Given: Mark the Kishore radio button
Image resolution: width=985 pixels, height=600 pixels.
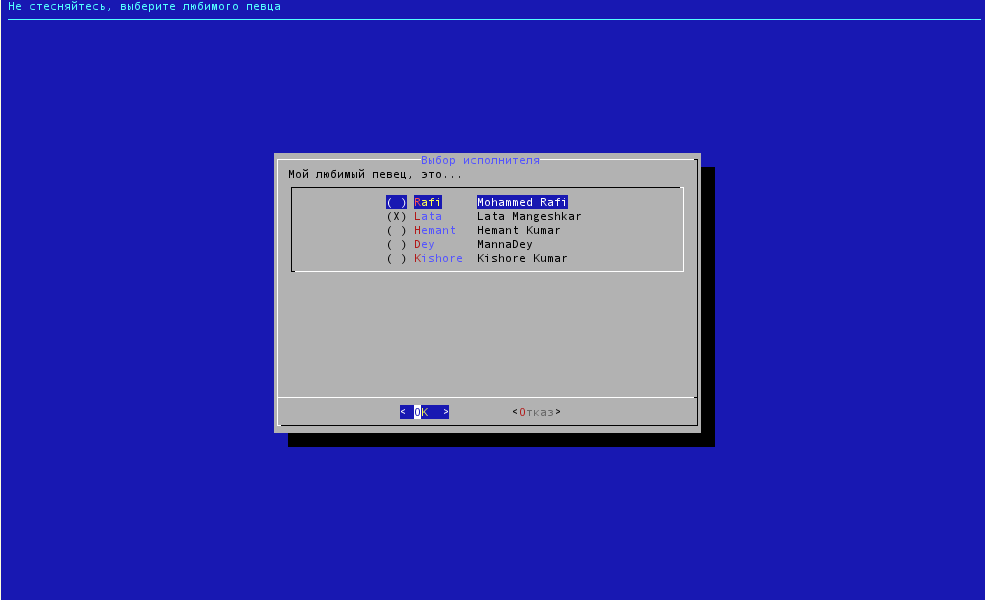Looking at the screenshot, I should point(397,258).
